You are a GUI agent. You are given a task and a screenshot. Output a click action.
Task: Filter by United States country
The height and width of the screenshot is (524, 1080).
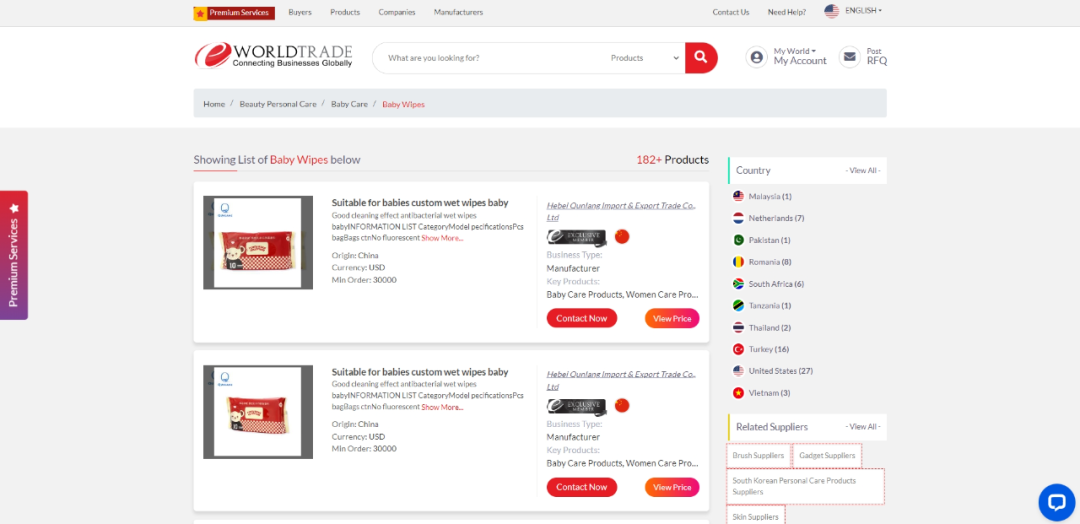(x=779, y=371)
